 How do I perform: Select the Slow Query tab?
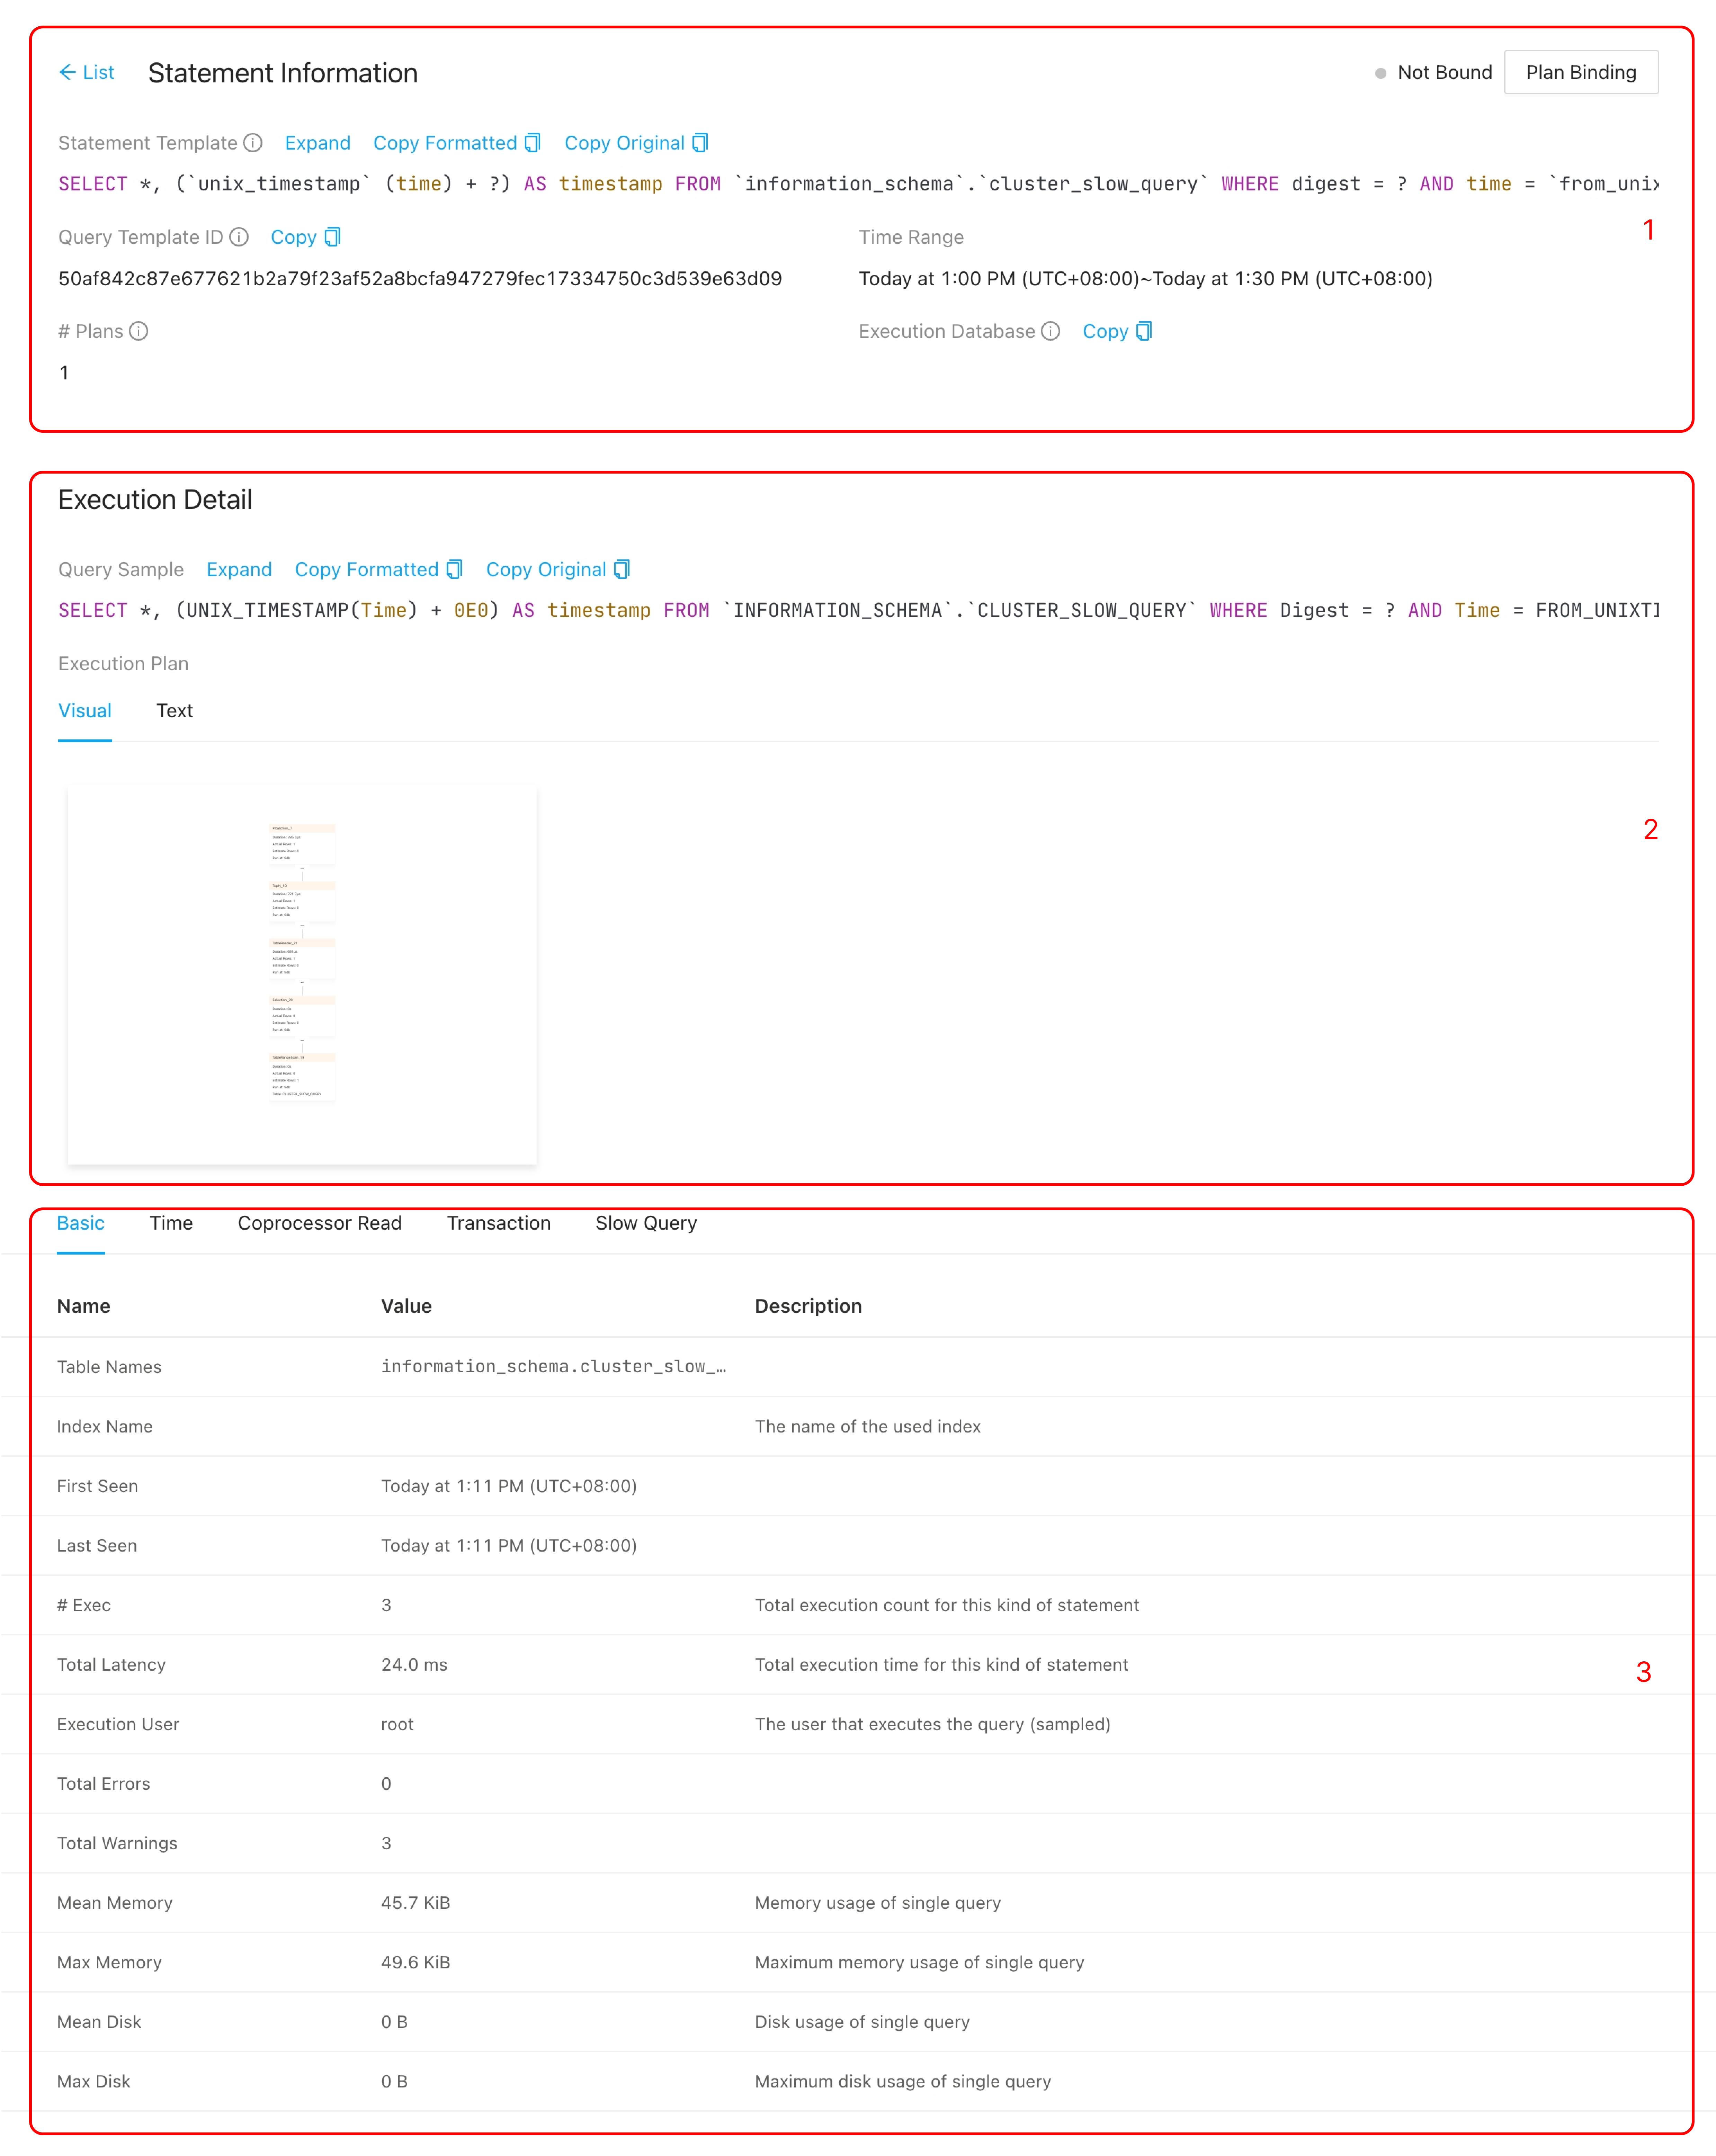(646, 1222)
